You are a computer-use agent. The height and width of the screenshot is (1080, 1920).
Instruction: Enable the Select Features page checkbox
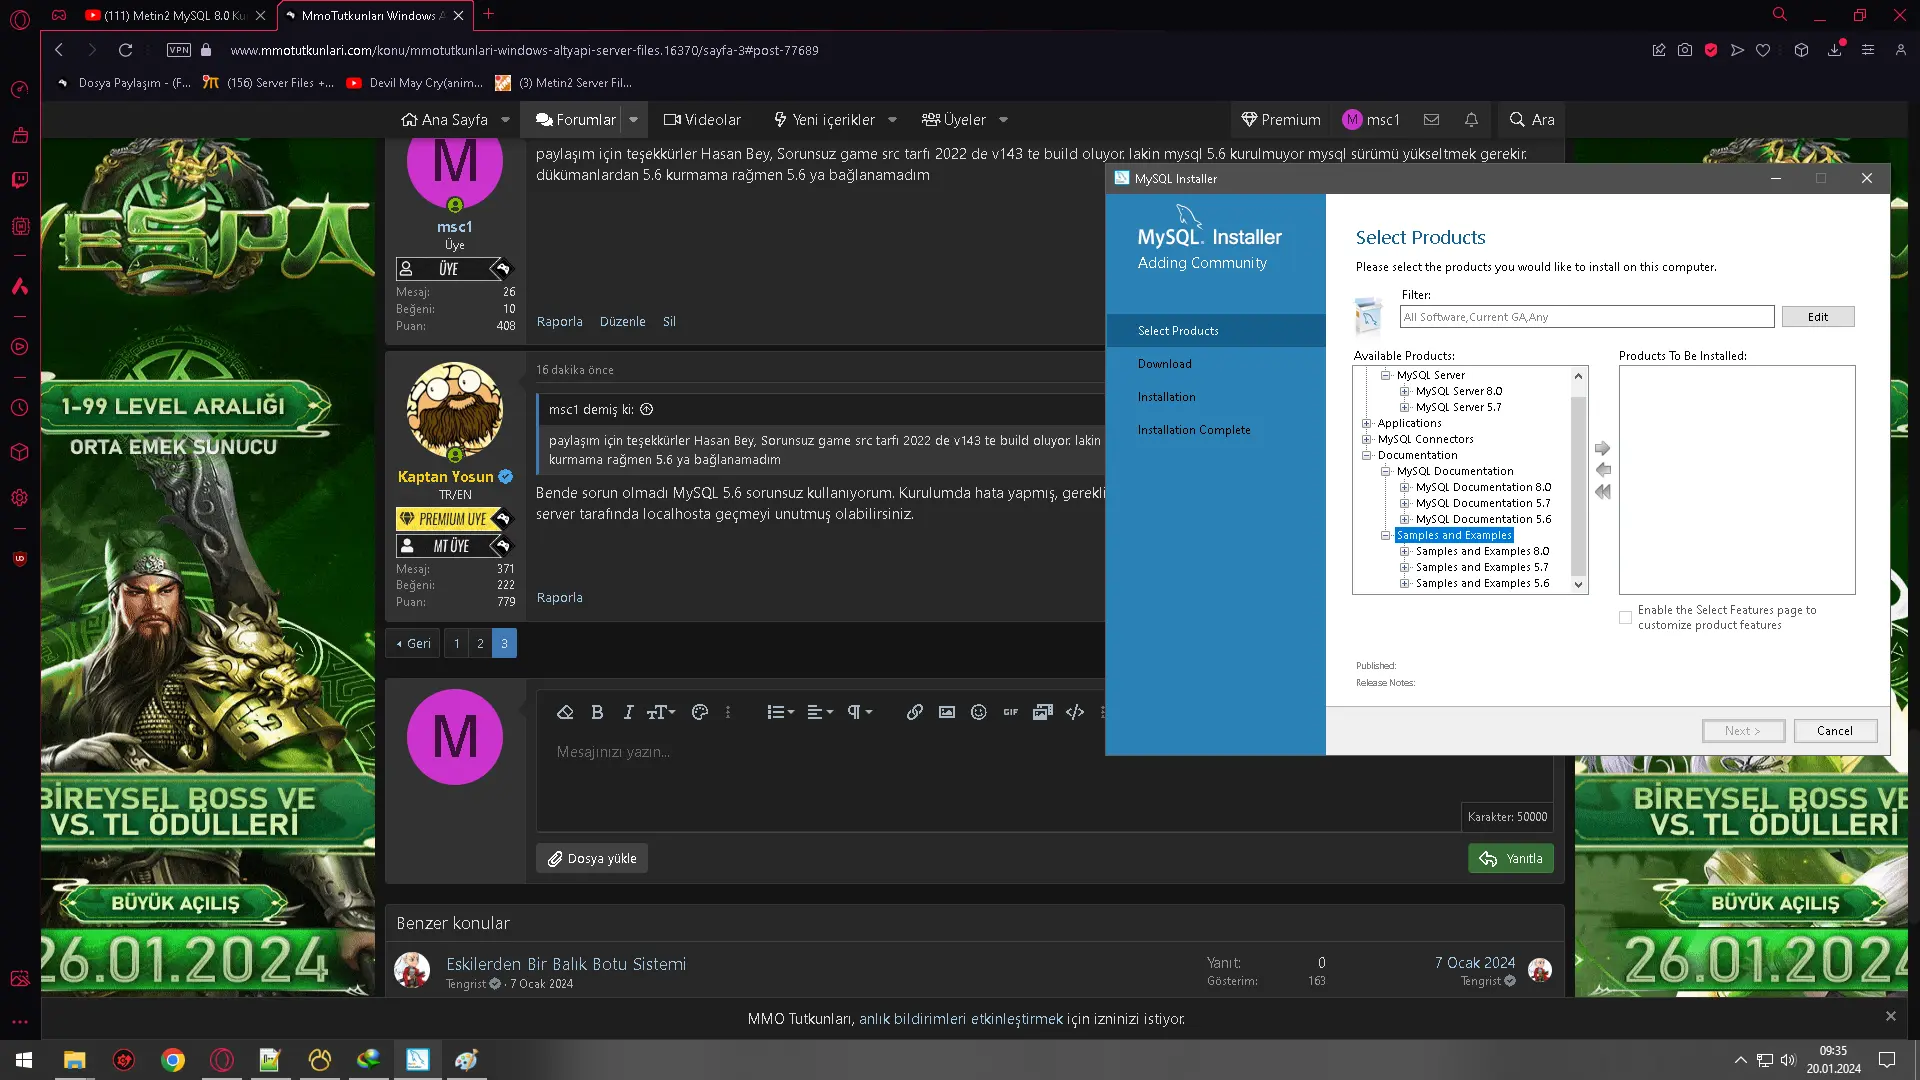tap(1625, 617)
